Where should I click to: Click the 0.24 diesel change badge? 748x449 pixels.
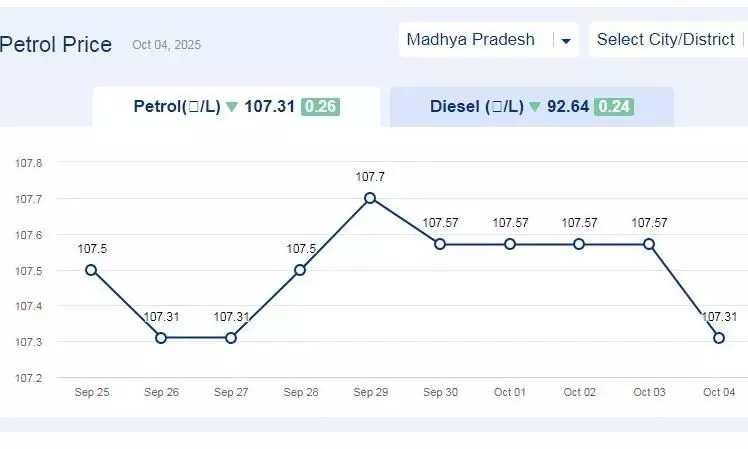point(614,107)
